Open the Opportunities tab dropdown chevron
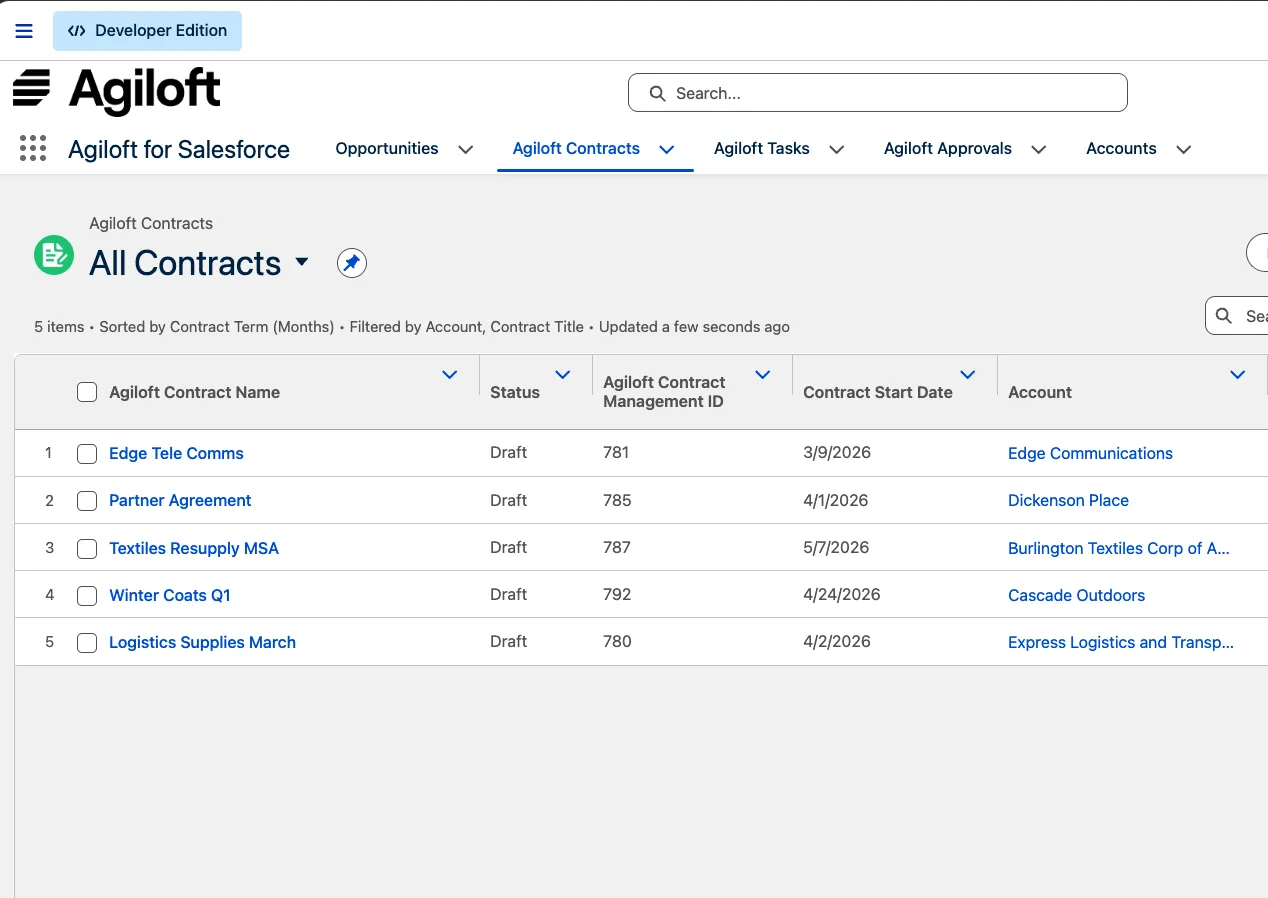1268x898 pixels. [466, 150]
